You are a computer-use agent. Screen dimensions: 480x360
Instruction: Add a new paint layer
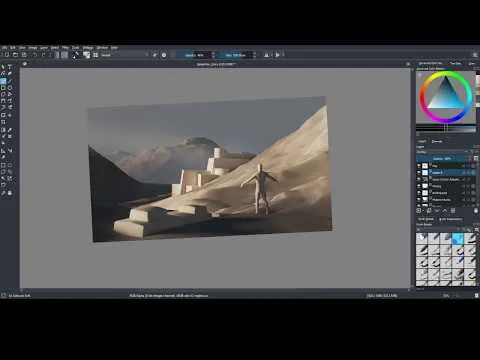(x=419, y=211)
